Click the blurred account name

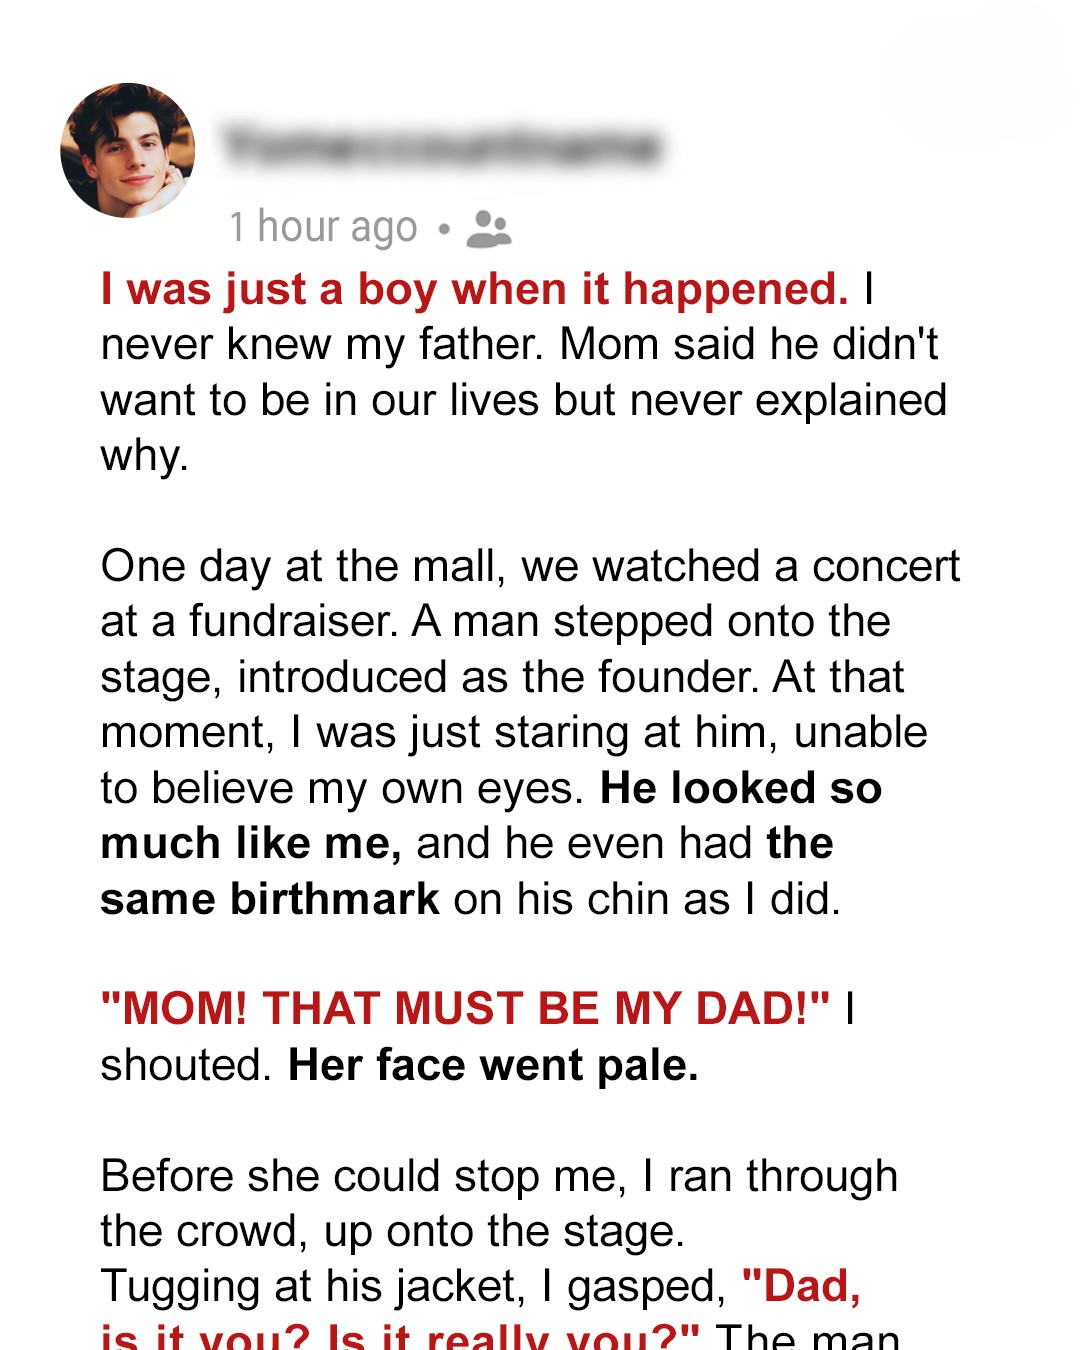tap(442, 147)
